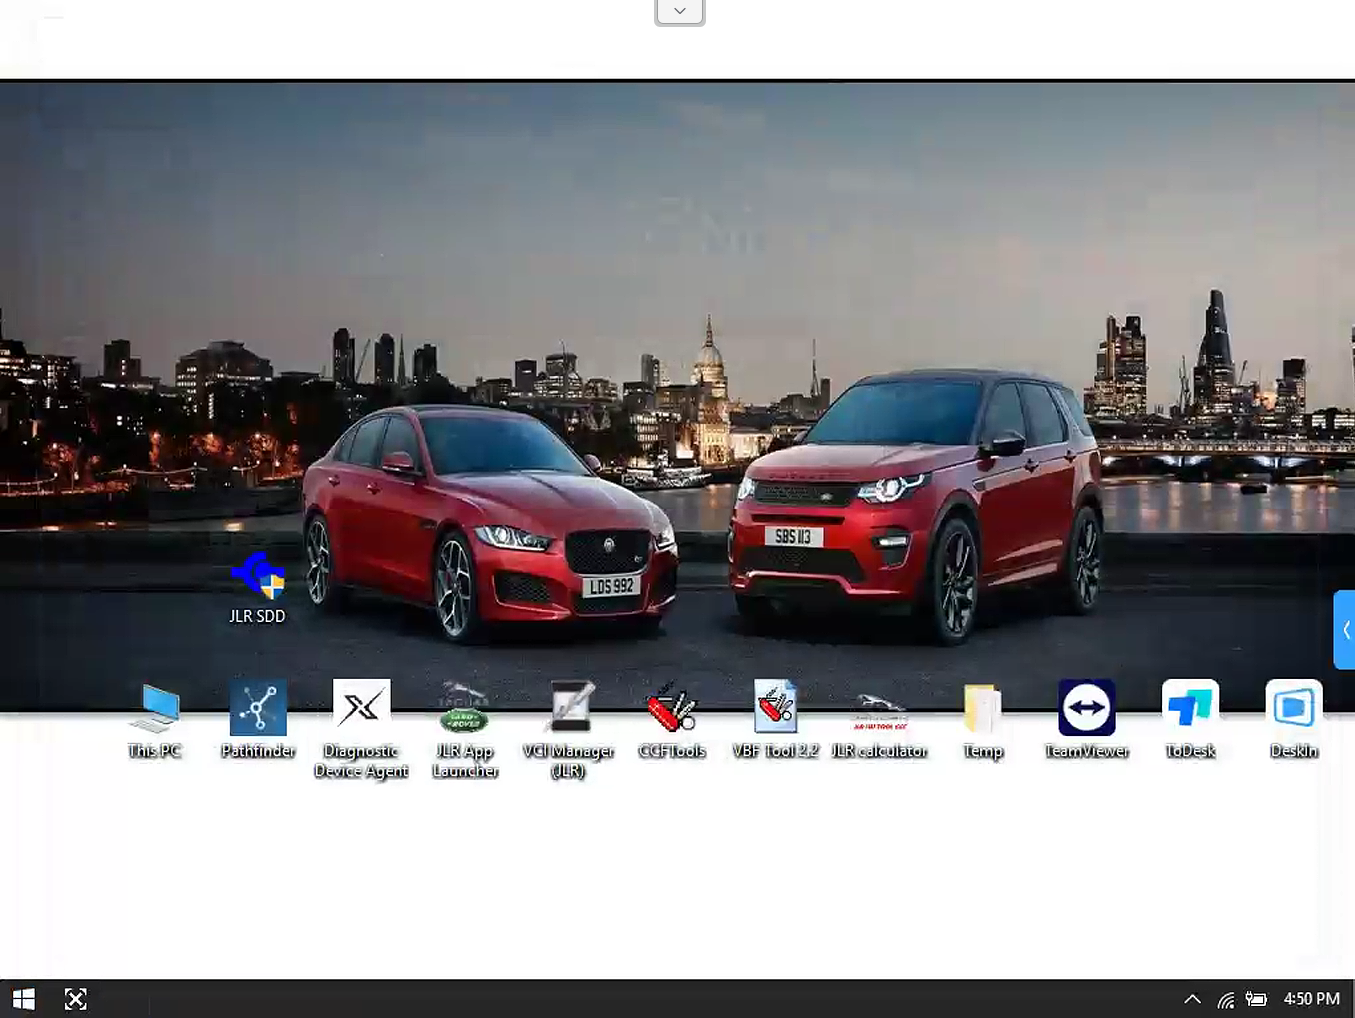Open Diagnostic Device Agent shortcut
The width and height of the screenshot is (1355, 1018).
(361, 730)
